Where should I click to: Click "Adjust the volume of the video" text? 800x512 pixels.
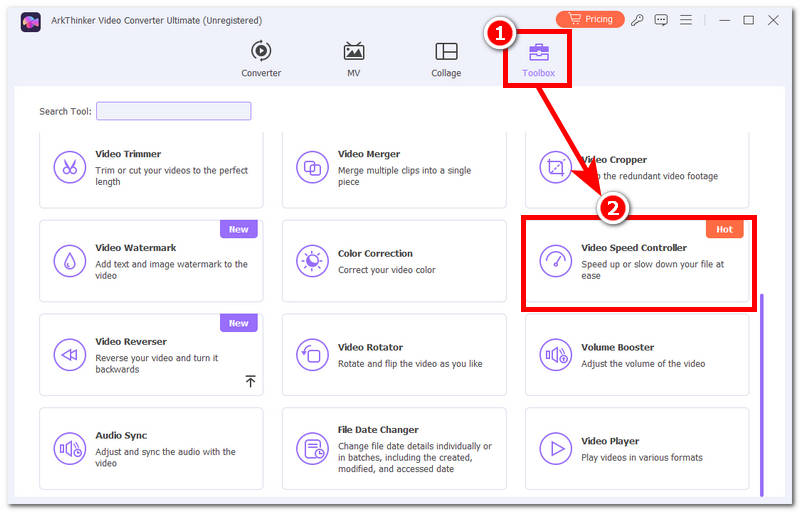coord(643,364)
